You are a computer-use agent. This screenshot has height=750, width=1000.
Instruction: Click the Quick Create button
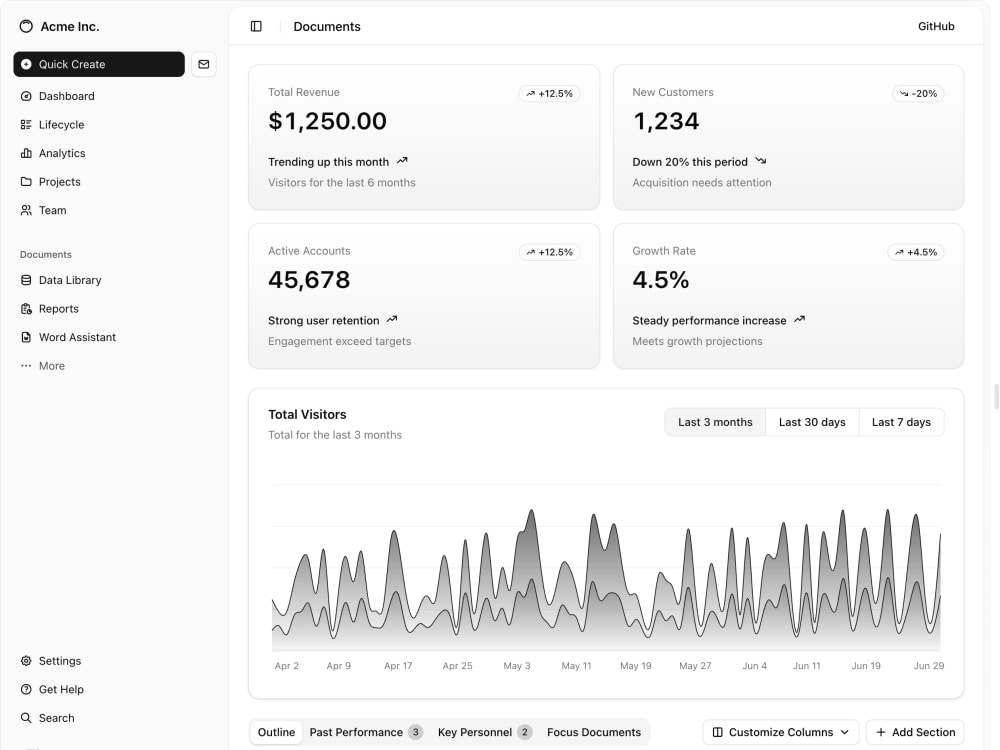click(x=99, y=64)
